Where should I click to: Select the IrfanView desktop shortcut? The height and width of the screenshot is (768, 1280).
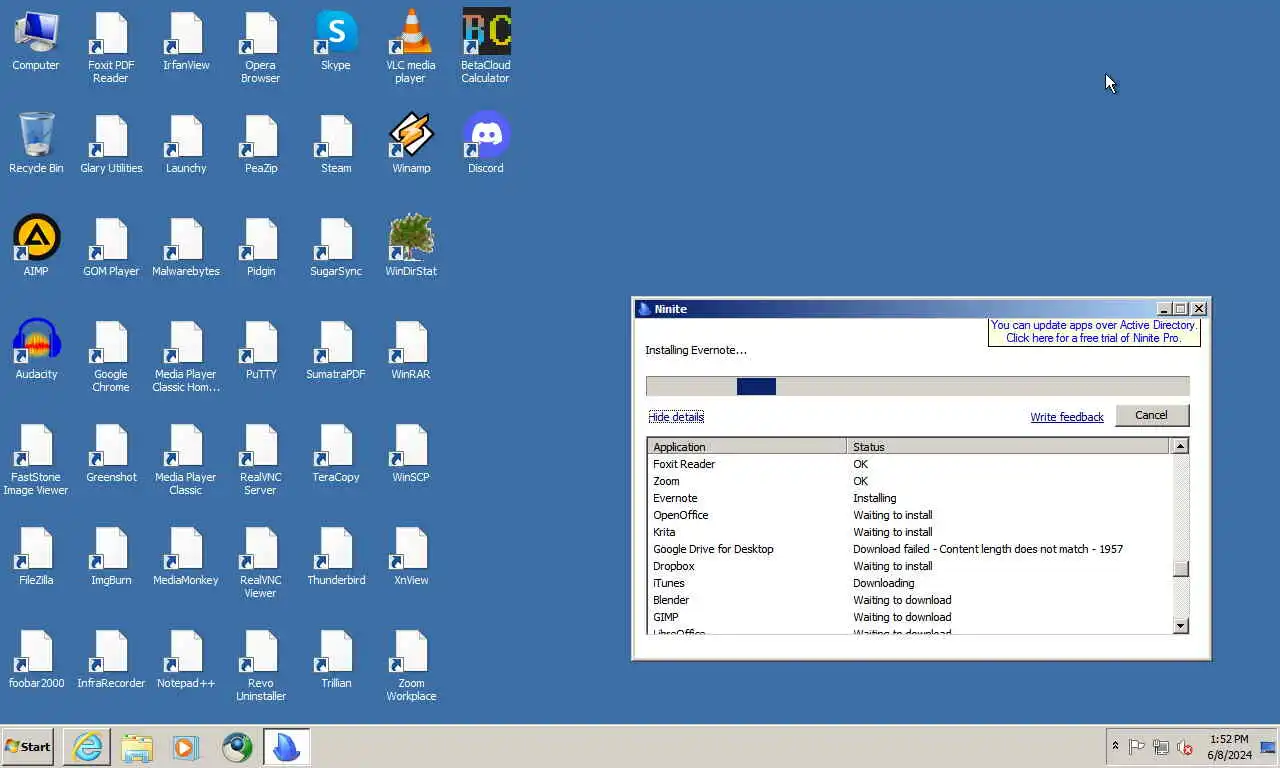(x=186, y=42)
